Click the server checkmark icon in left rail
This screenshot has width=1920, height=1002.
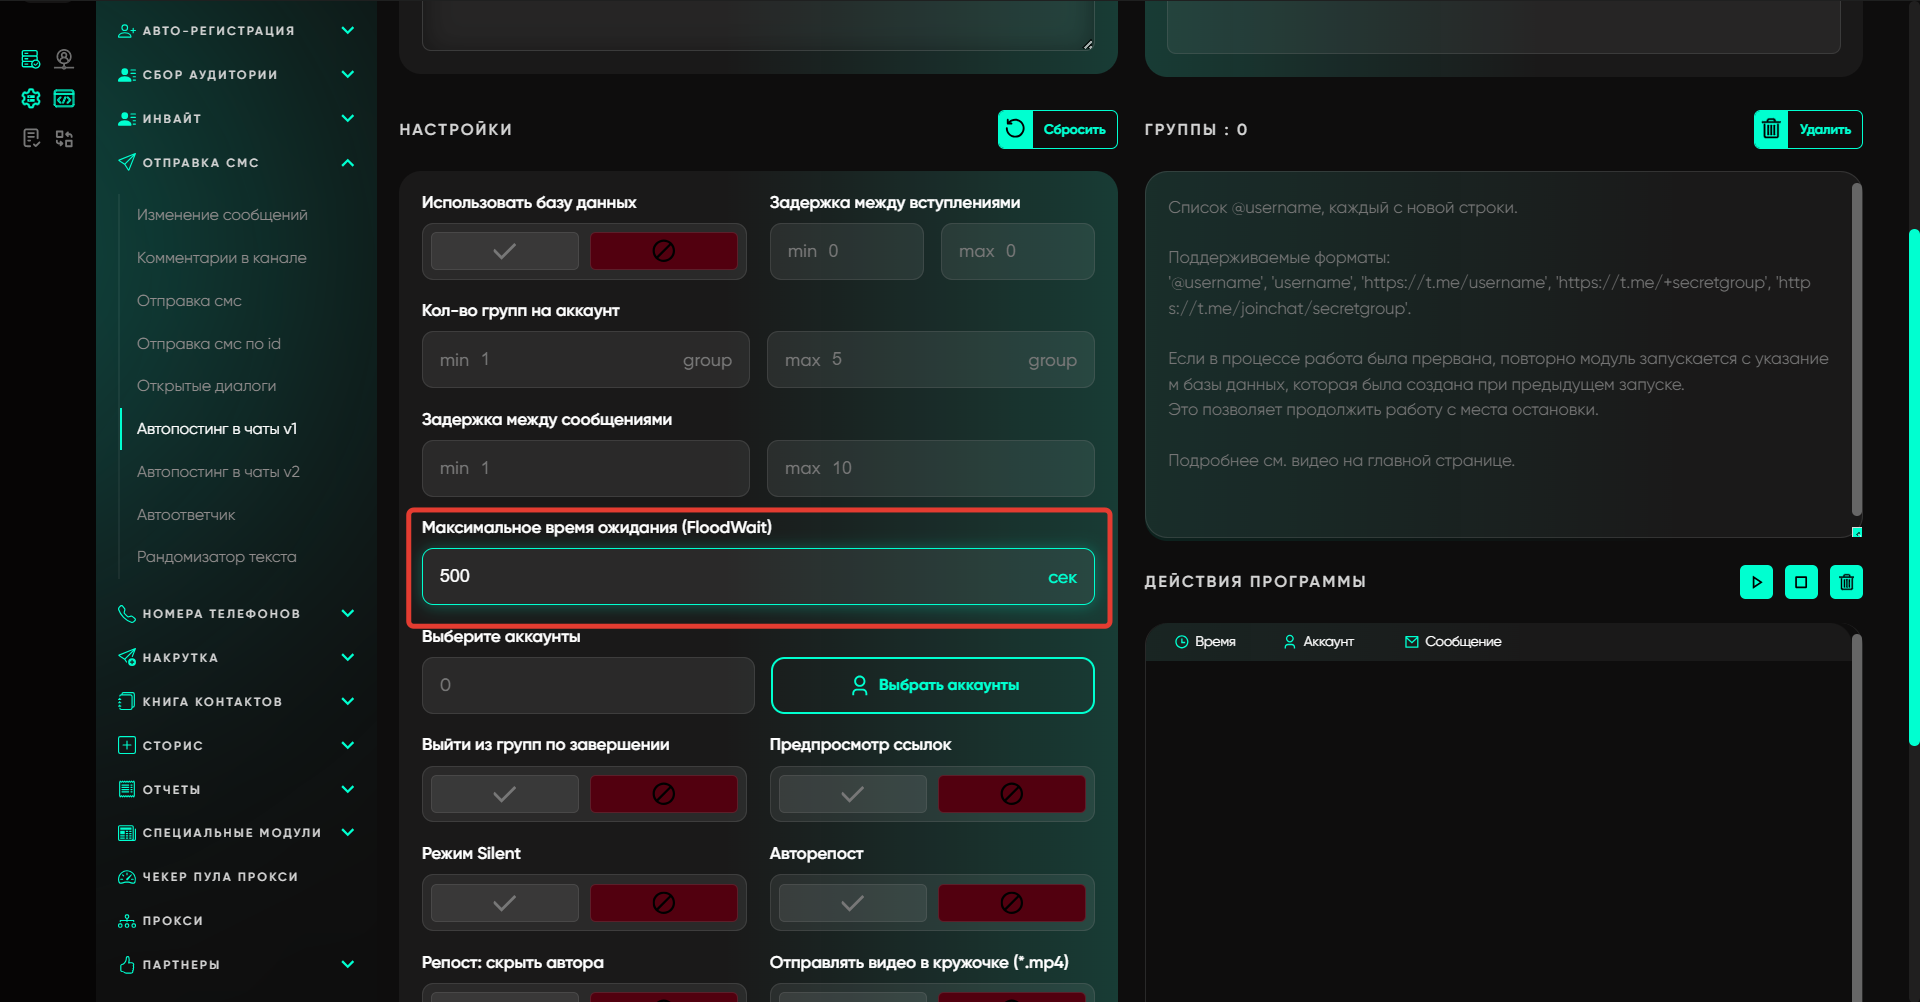point(31,60)
